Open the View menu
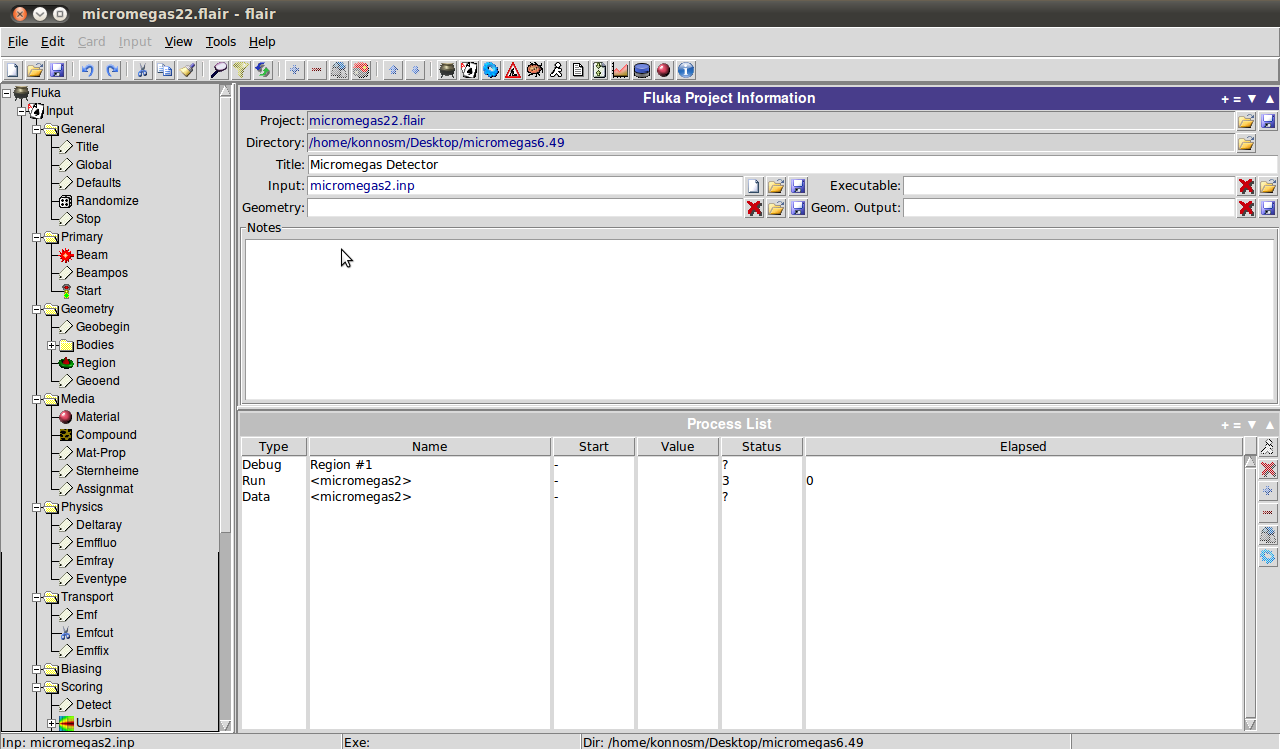Viewport: 1280px width, 749px height. [178, 42]
